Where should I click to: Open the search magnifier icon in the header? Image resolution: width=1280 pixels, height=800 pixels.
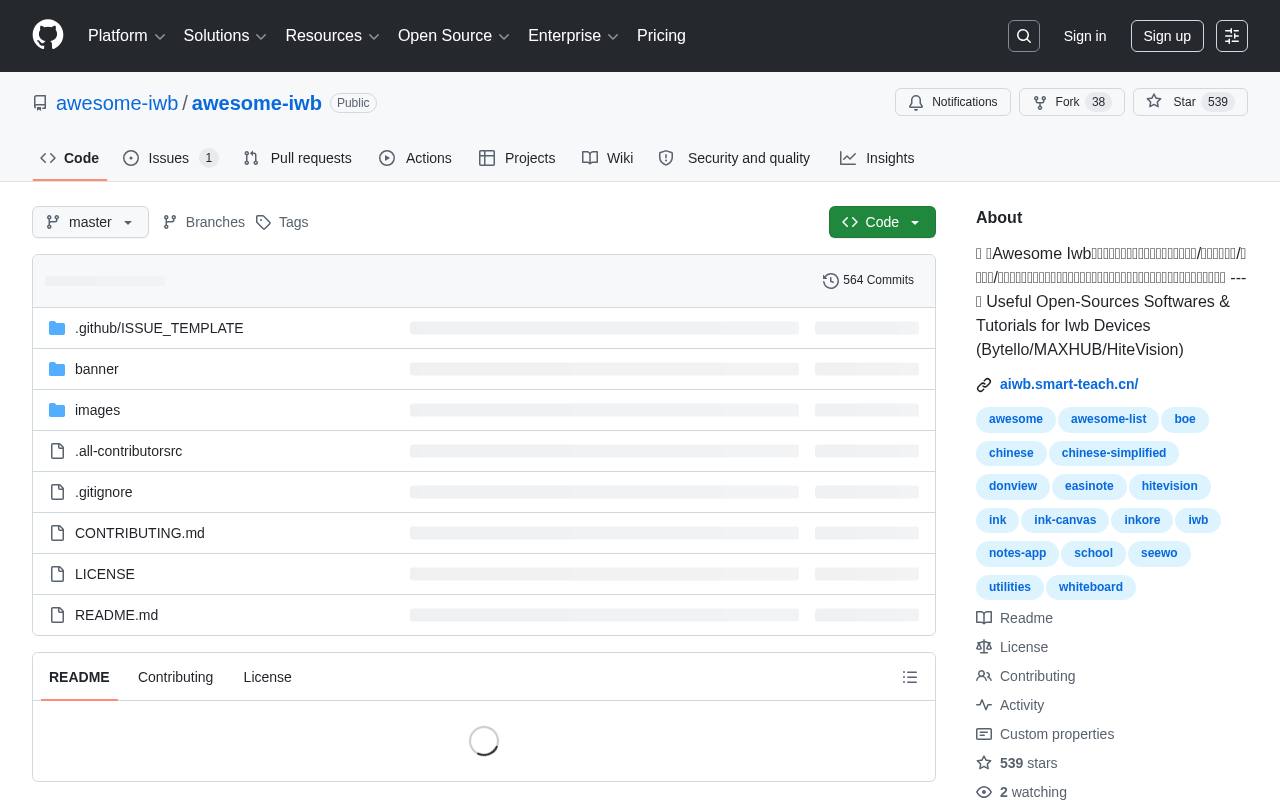1024,36
